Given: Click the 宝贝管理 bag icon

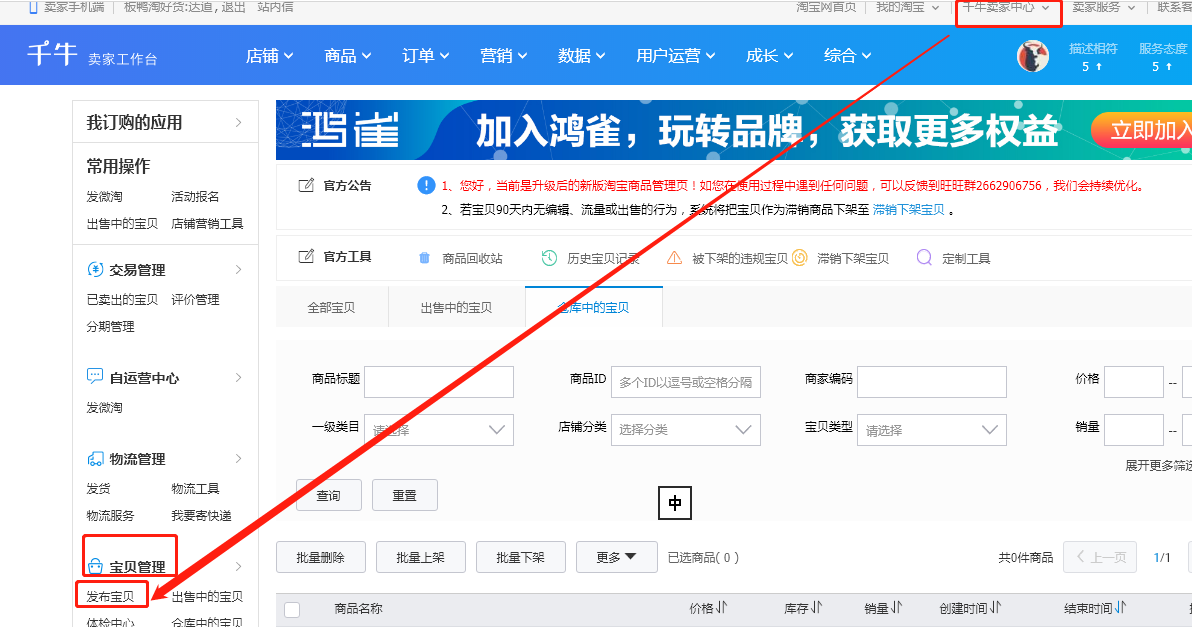Looking at the screenshot, I should [x=95, y=566].
